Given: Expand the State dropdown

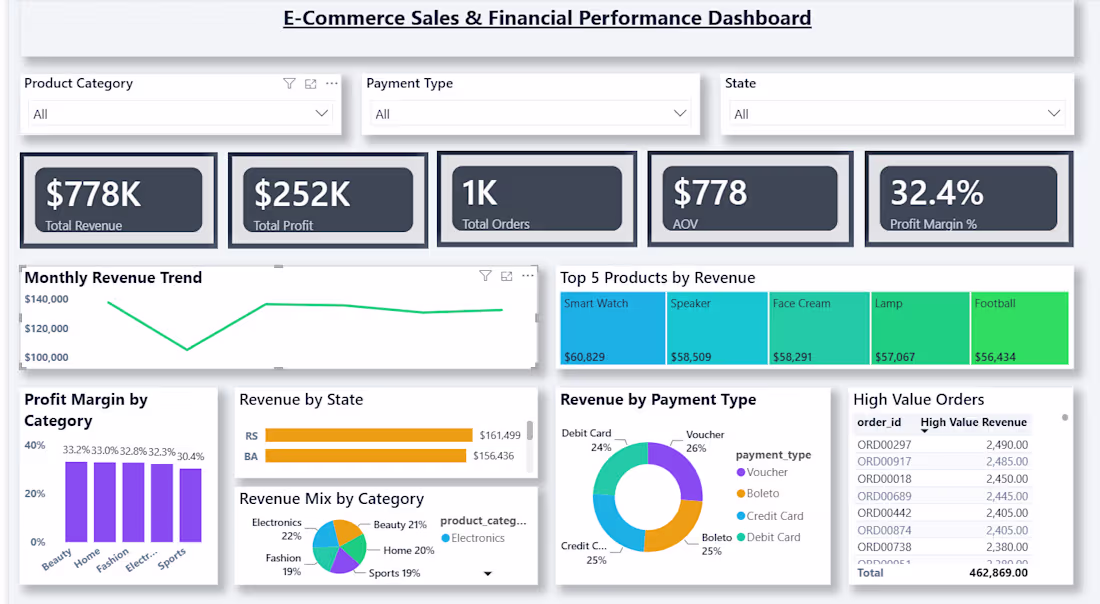Looking at the screenshot, I should coord(1054,114).
